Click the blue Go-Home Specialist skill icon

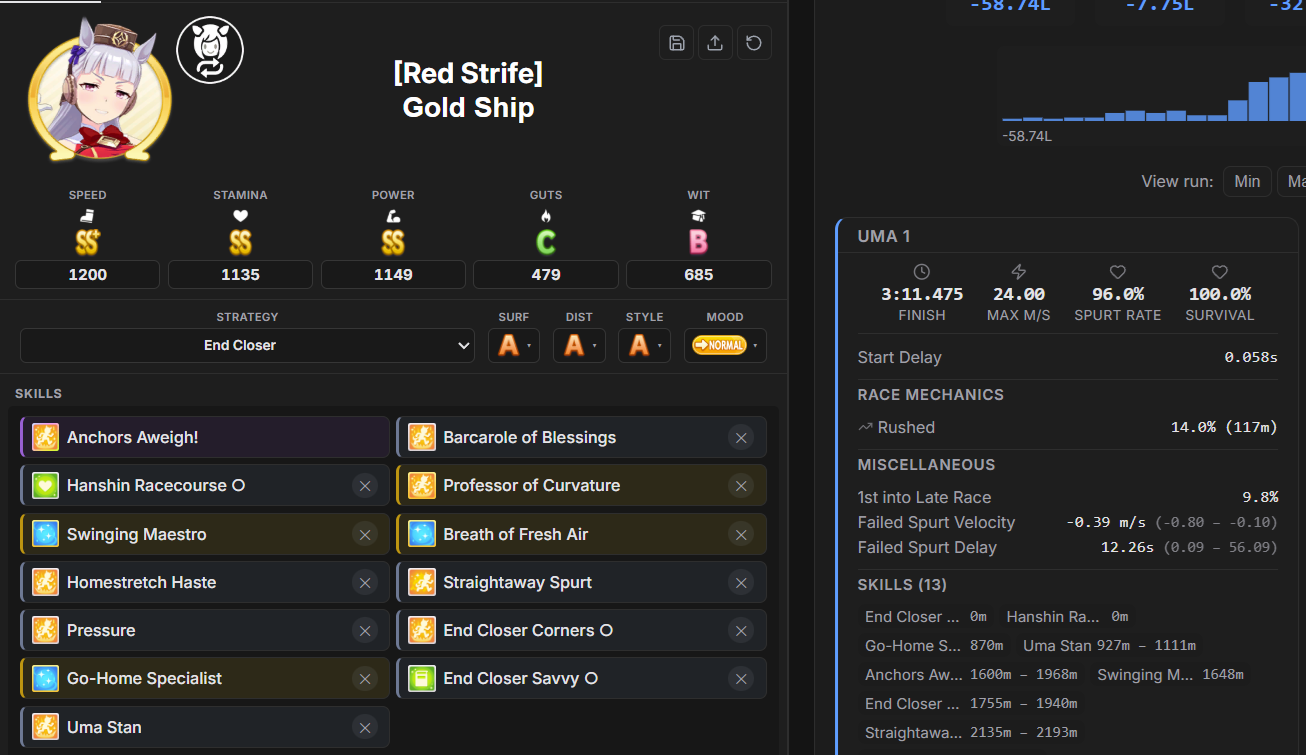pos(45,678)
